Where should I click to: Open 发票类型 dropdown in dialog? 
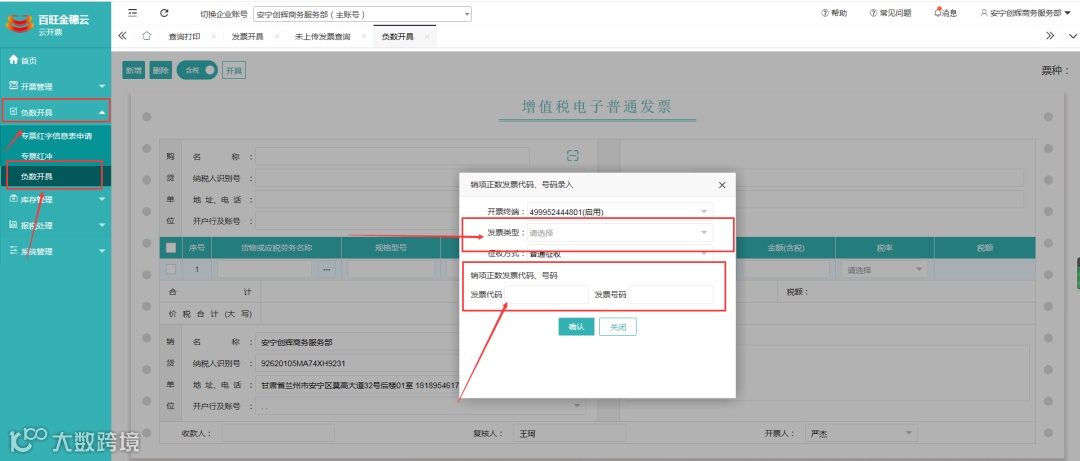[x=620, y=233]
